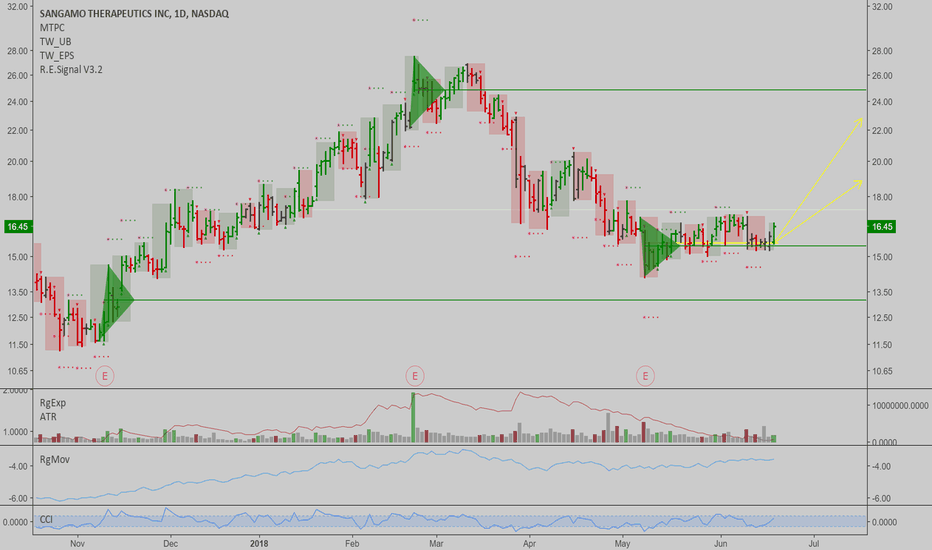Click the 32.00 level on right price scale

(882, 7)
